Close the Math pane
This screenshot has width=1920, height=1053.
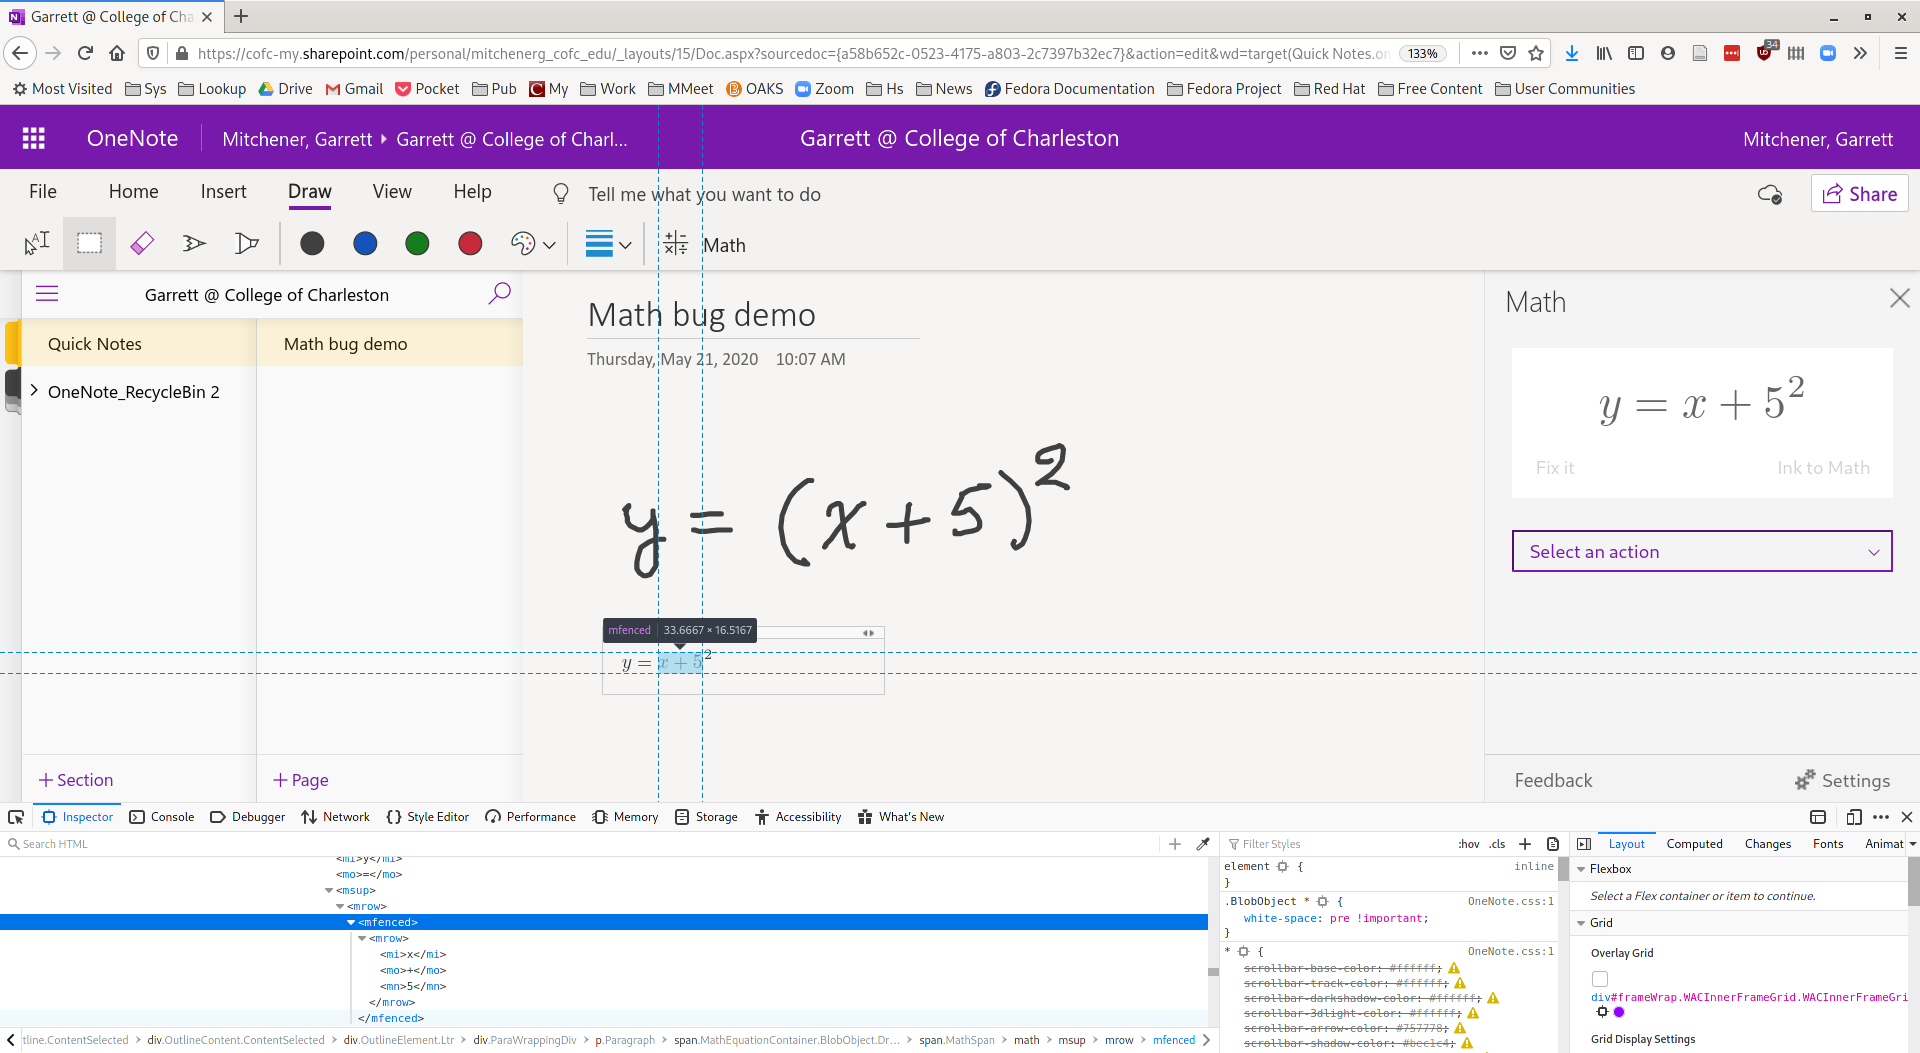[x=1900, y=298]
